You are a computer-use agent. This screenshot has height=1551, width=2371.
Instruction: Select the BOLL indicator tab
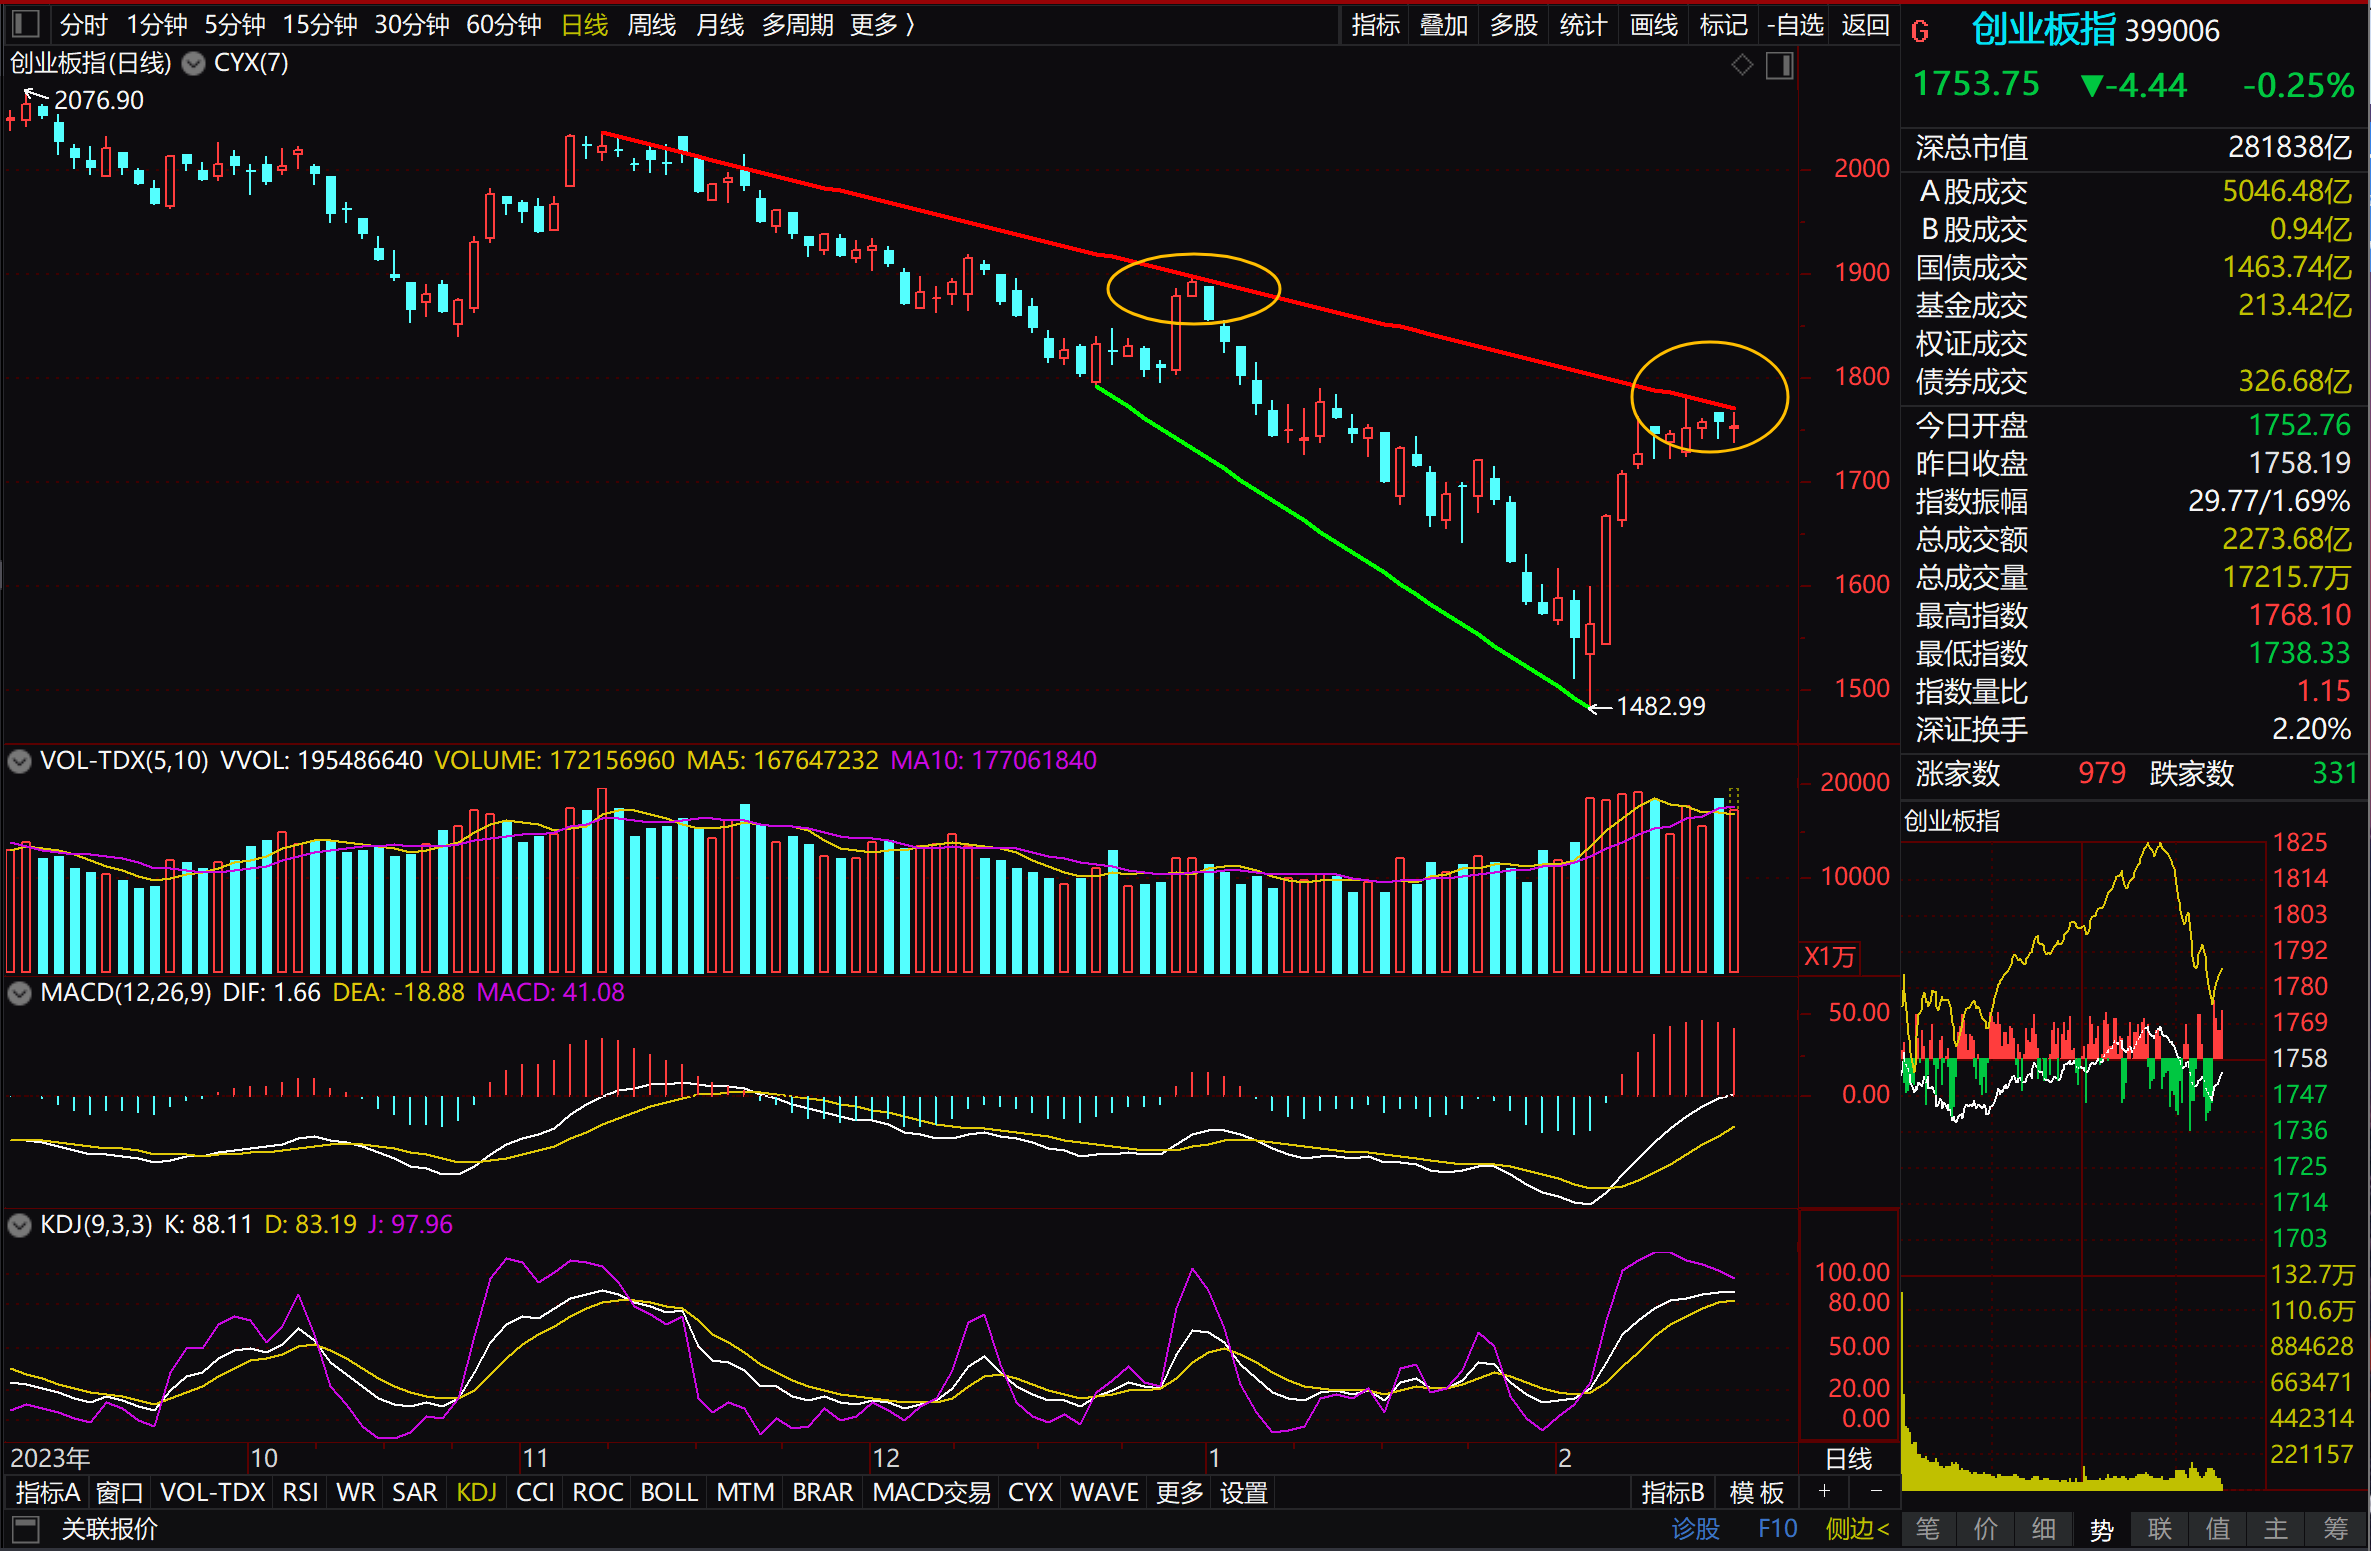(668, 1492)
